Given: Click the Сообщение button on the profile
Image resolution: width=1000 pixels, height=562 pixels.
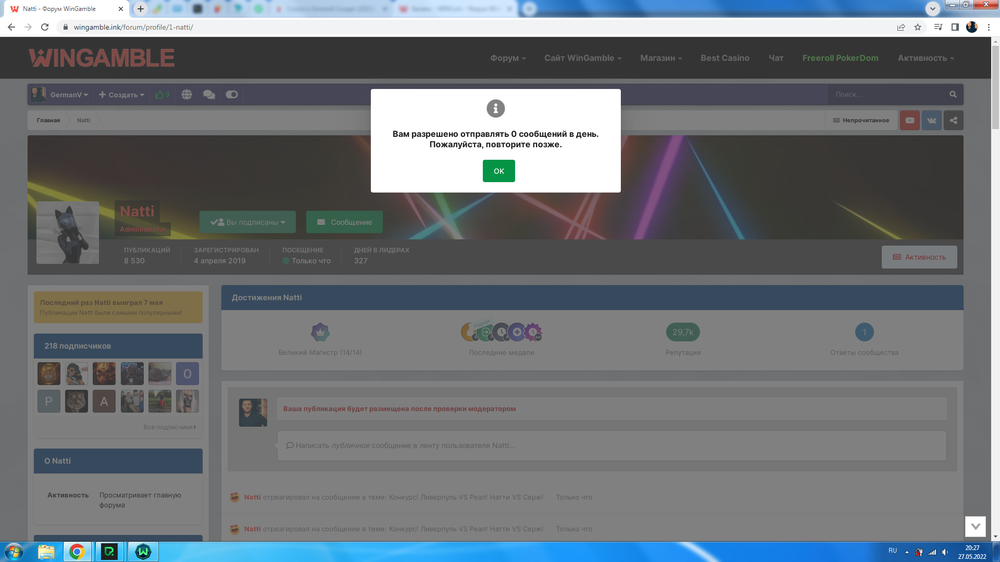Looking at the screenshot, I should pos(344,222).
